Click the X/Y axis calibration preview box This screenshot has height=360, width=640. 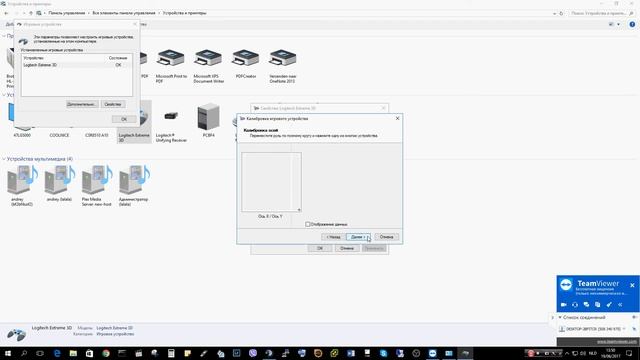(271, 182)
